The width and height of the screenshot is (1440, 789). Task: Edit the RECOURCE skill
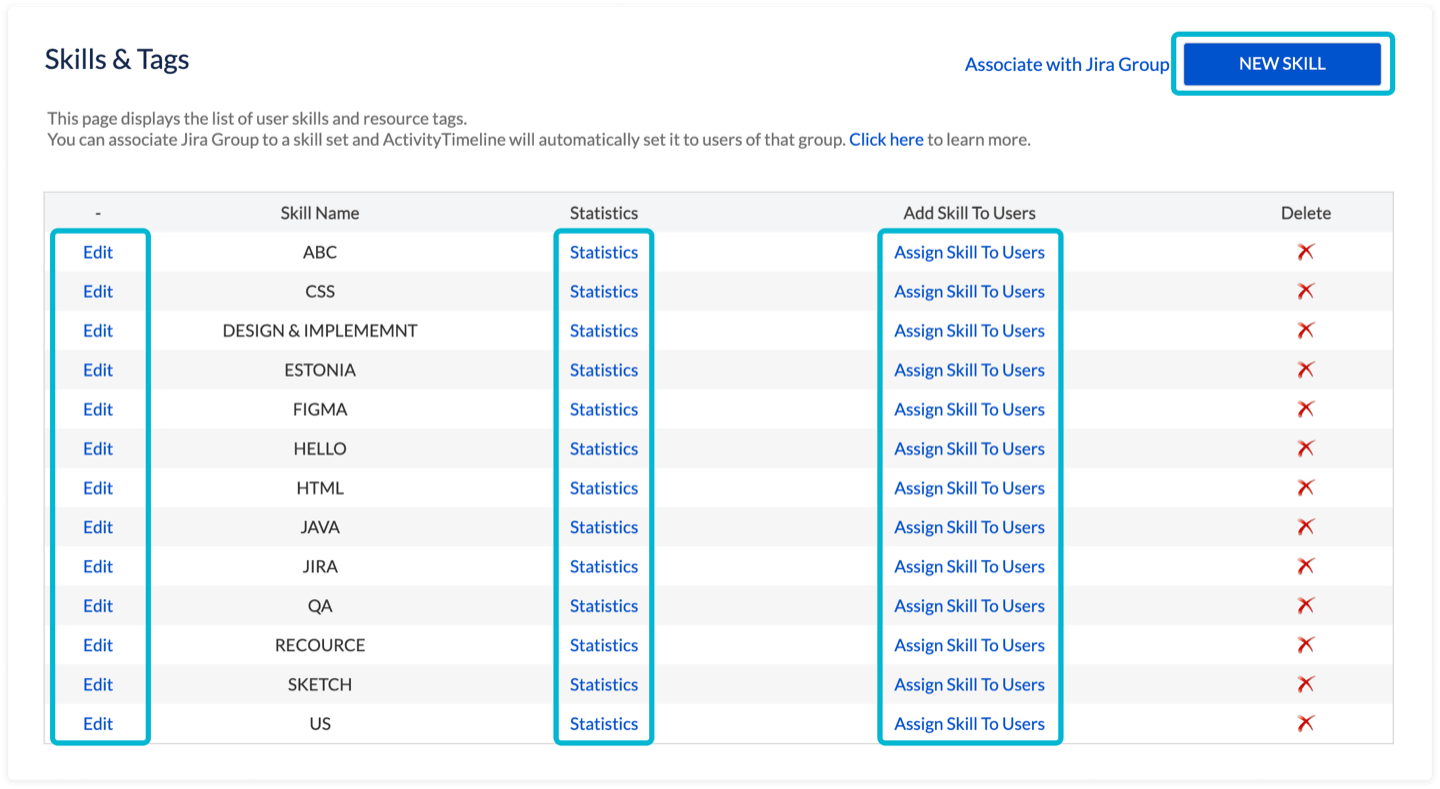(98, 645)
